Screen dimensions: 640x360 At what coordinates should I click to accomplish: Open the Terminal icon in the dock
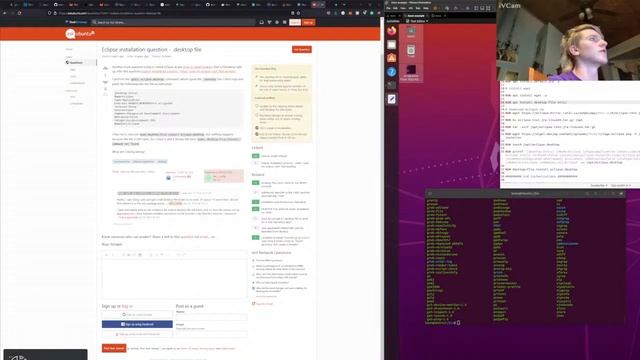[391, 85]
